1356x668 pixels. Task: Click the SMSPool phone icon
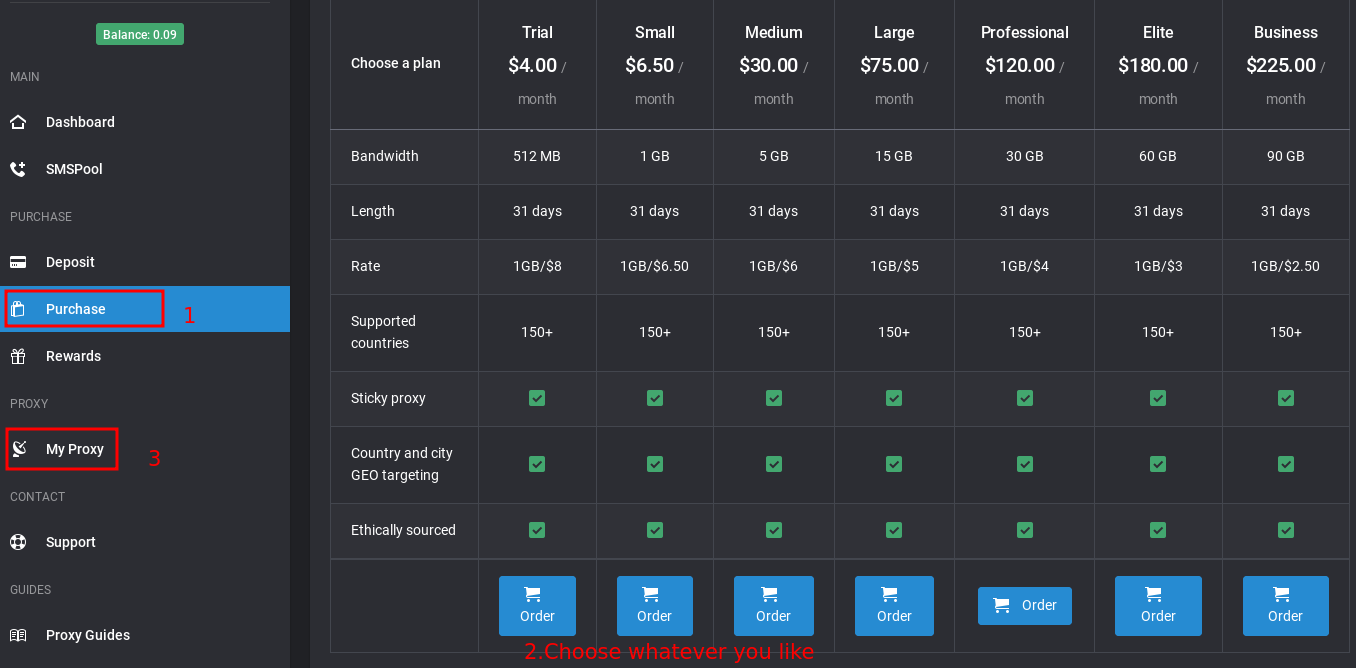18,169
